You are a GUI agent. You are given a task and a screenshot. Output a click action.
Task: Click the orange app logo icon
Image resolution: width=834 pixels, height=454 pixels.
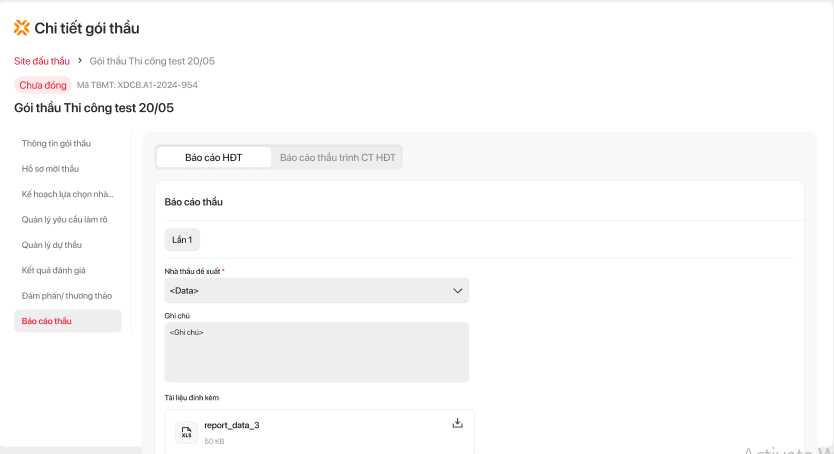point(22,28)
